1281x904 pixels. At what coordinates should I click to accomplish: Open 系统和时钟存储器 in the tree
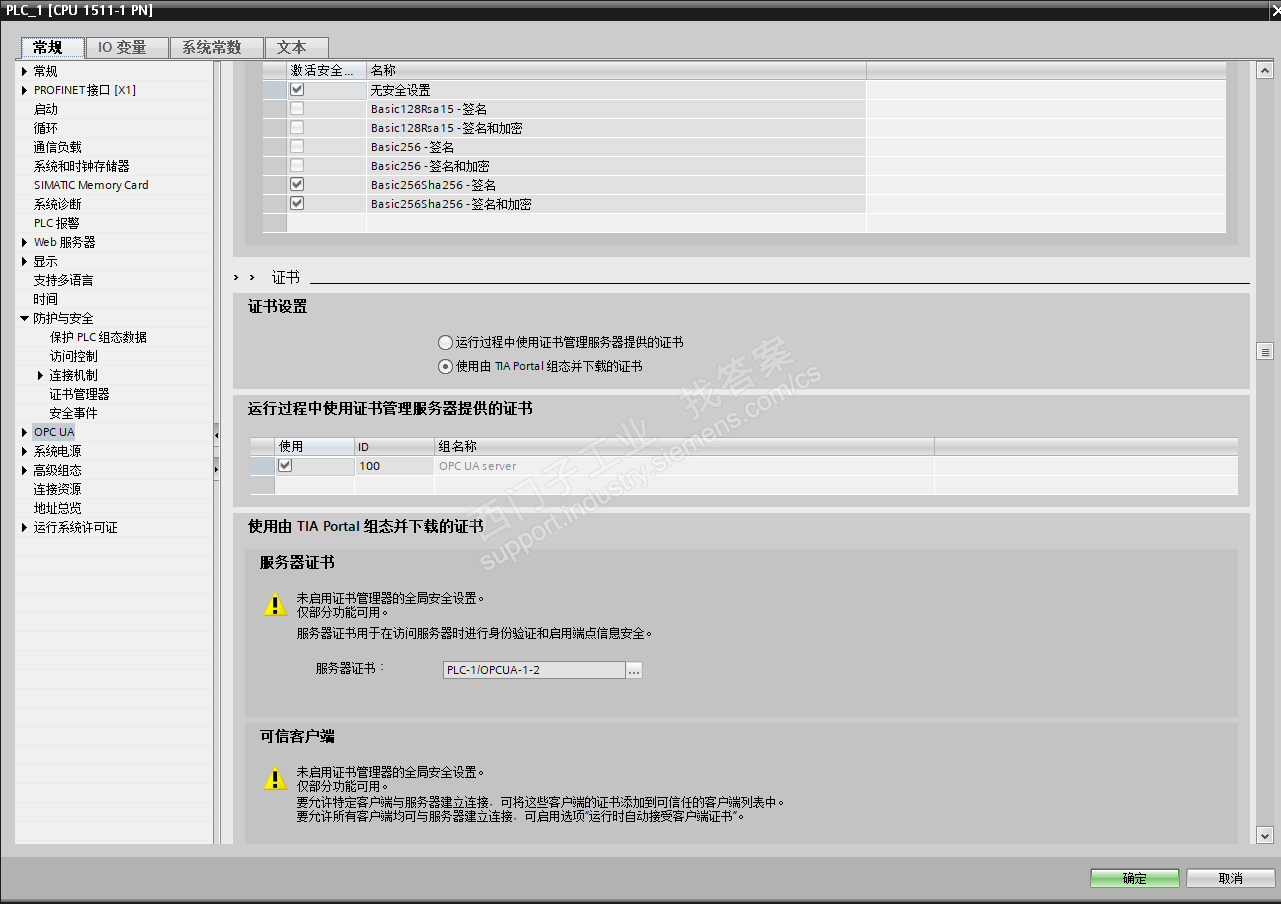tap(81, 166)
